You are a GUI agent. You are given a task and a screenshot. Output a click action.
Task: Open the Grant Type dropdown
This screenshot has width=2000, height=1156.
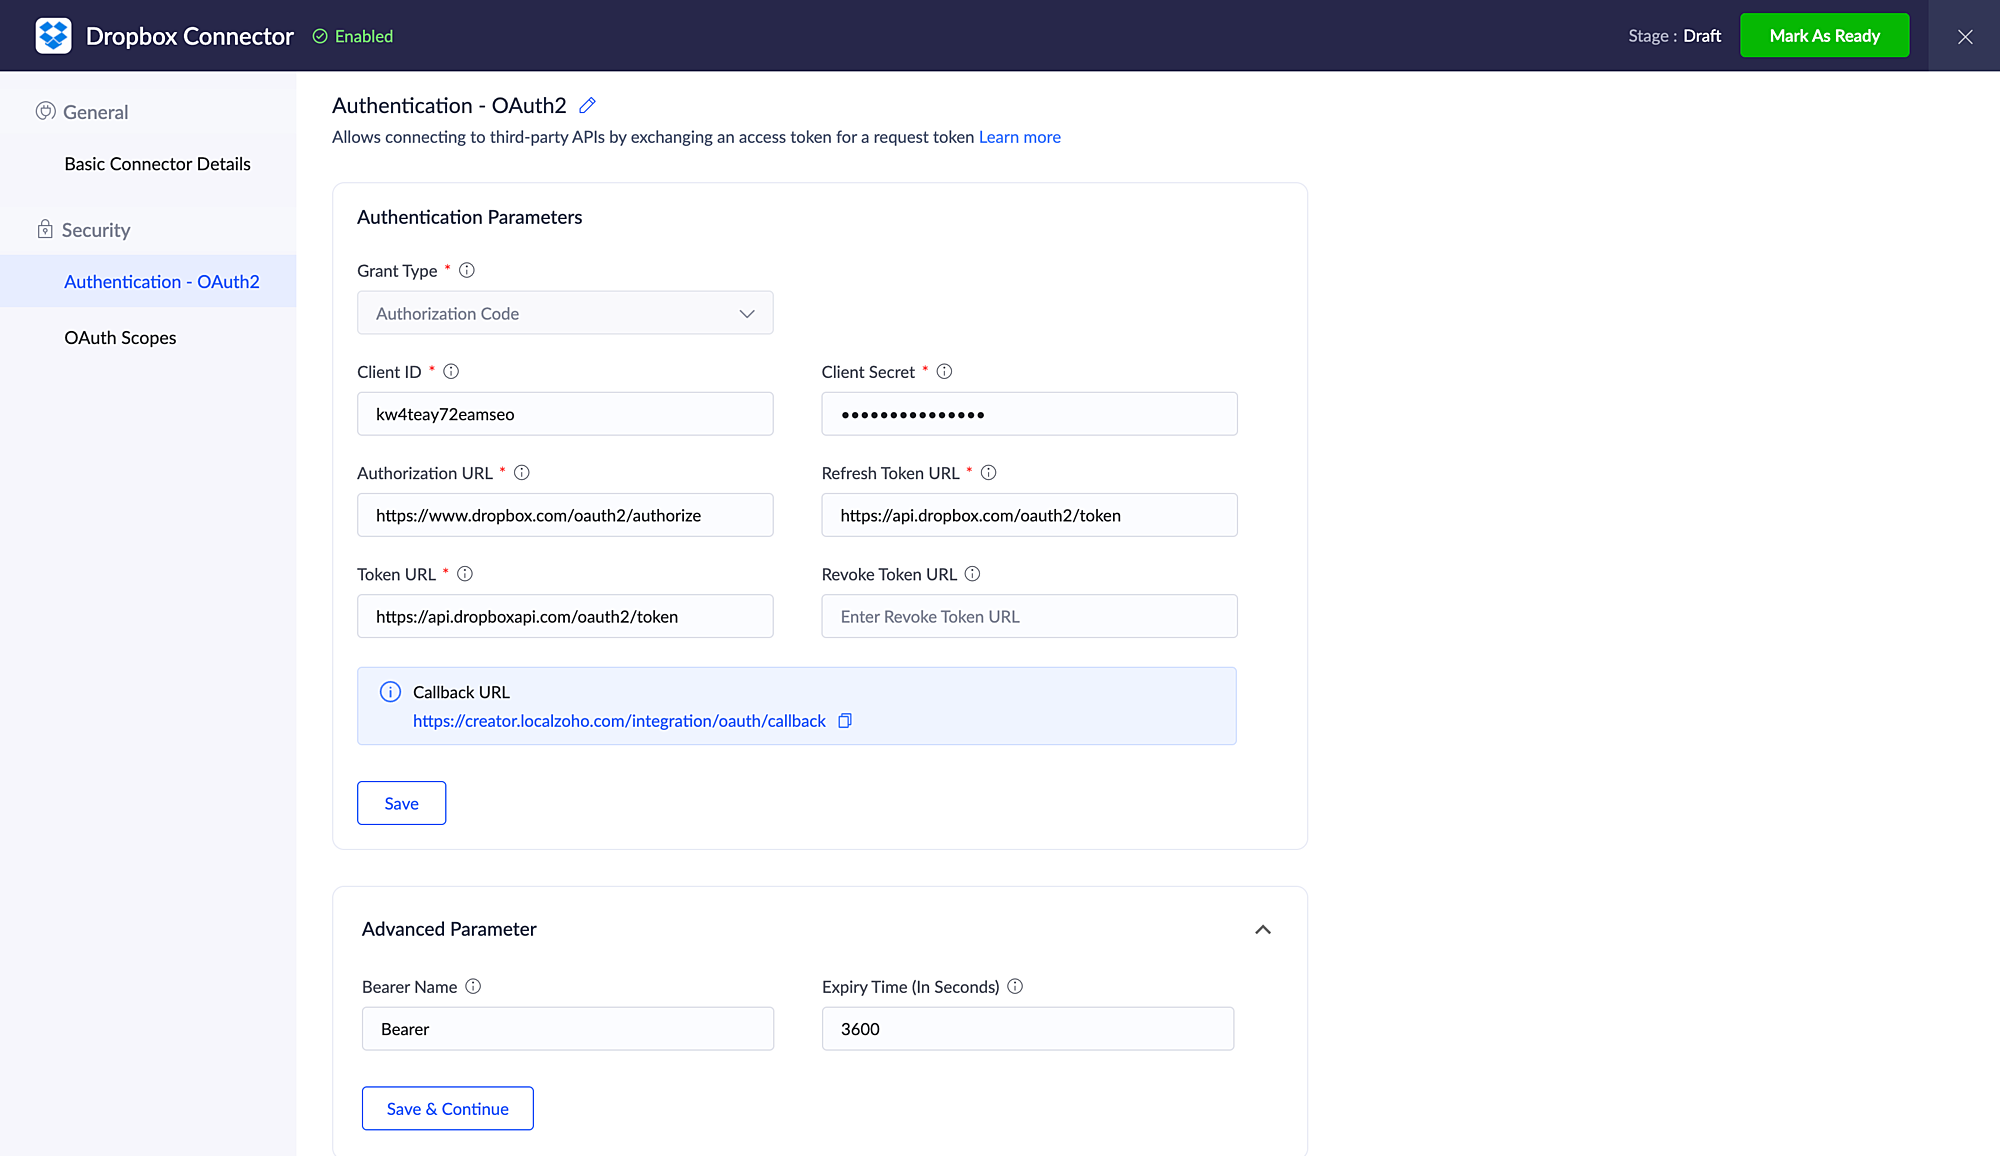coord(565,313)
